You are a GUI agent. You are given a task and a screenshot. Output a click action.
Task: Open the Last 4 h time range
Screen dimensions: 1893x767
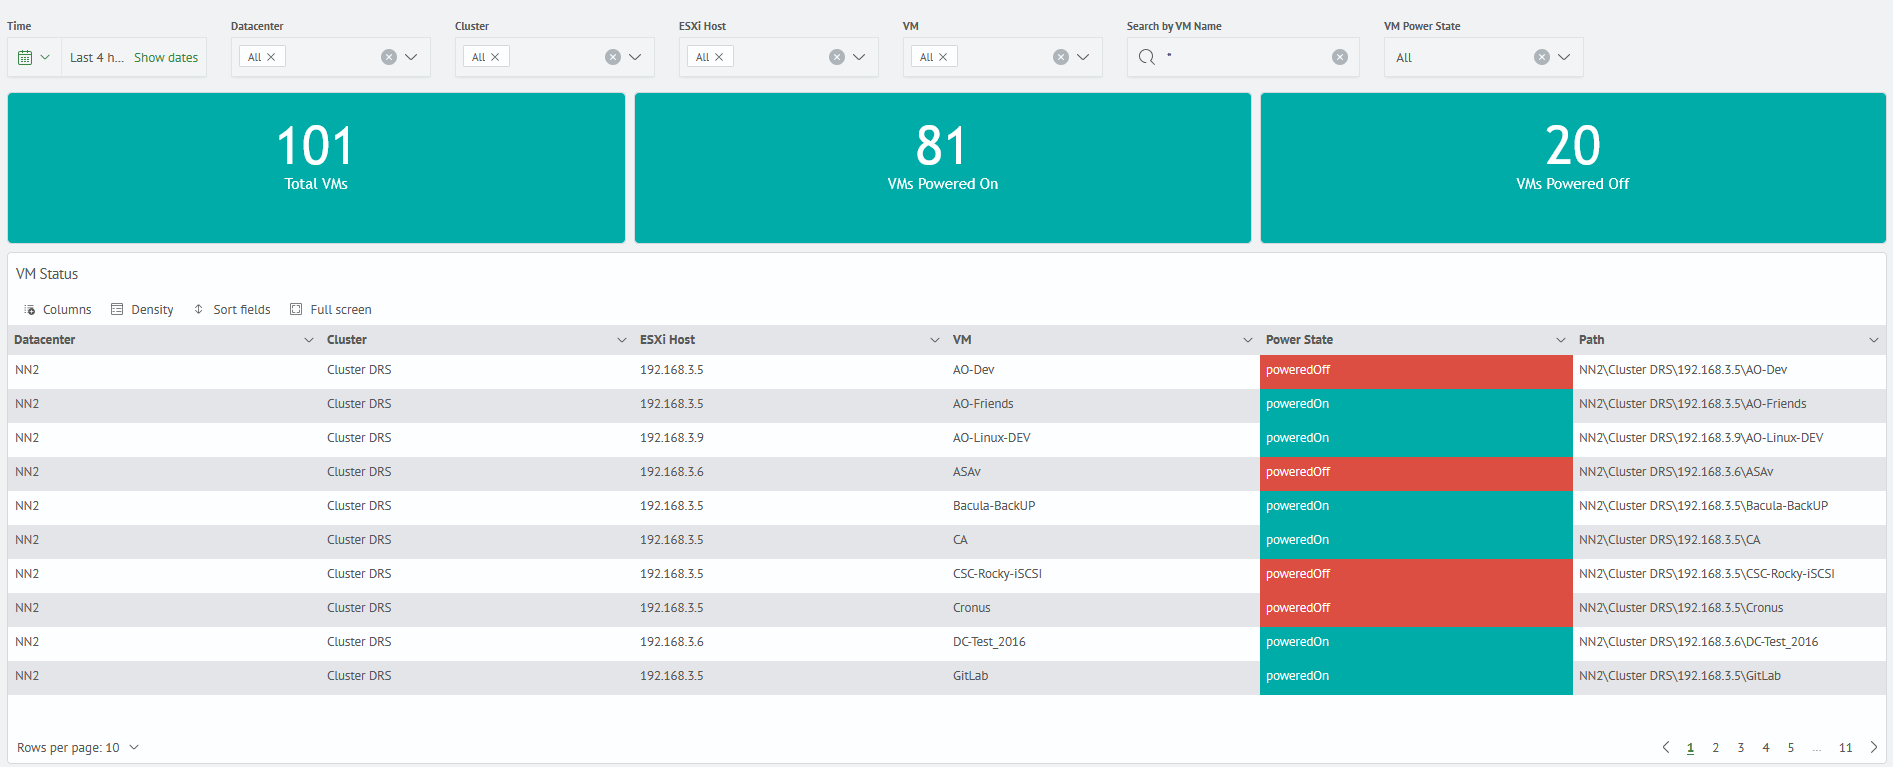pyautogui.click(x=97, y=58)
